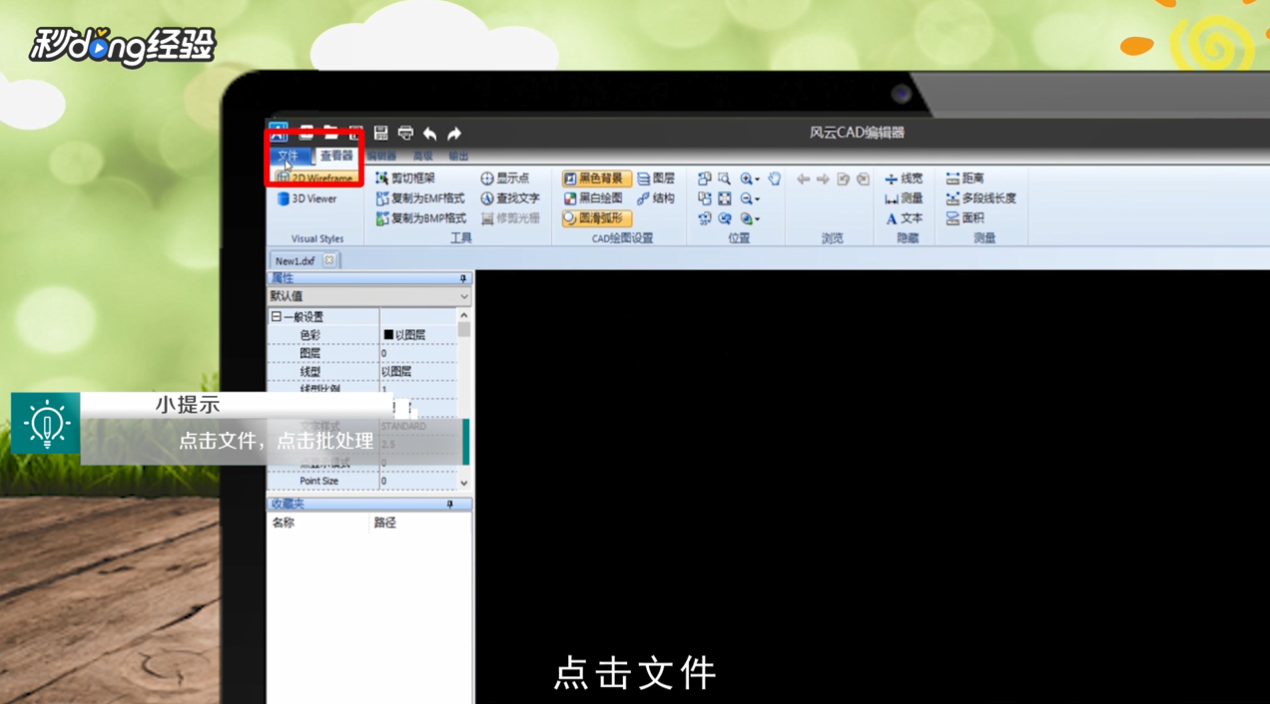Open the 结构 structure panel
This screenshot has width=1270, height=704.
coord(656,198)
